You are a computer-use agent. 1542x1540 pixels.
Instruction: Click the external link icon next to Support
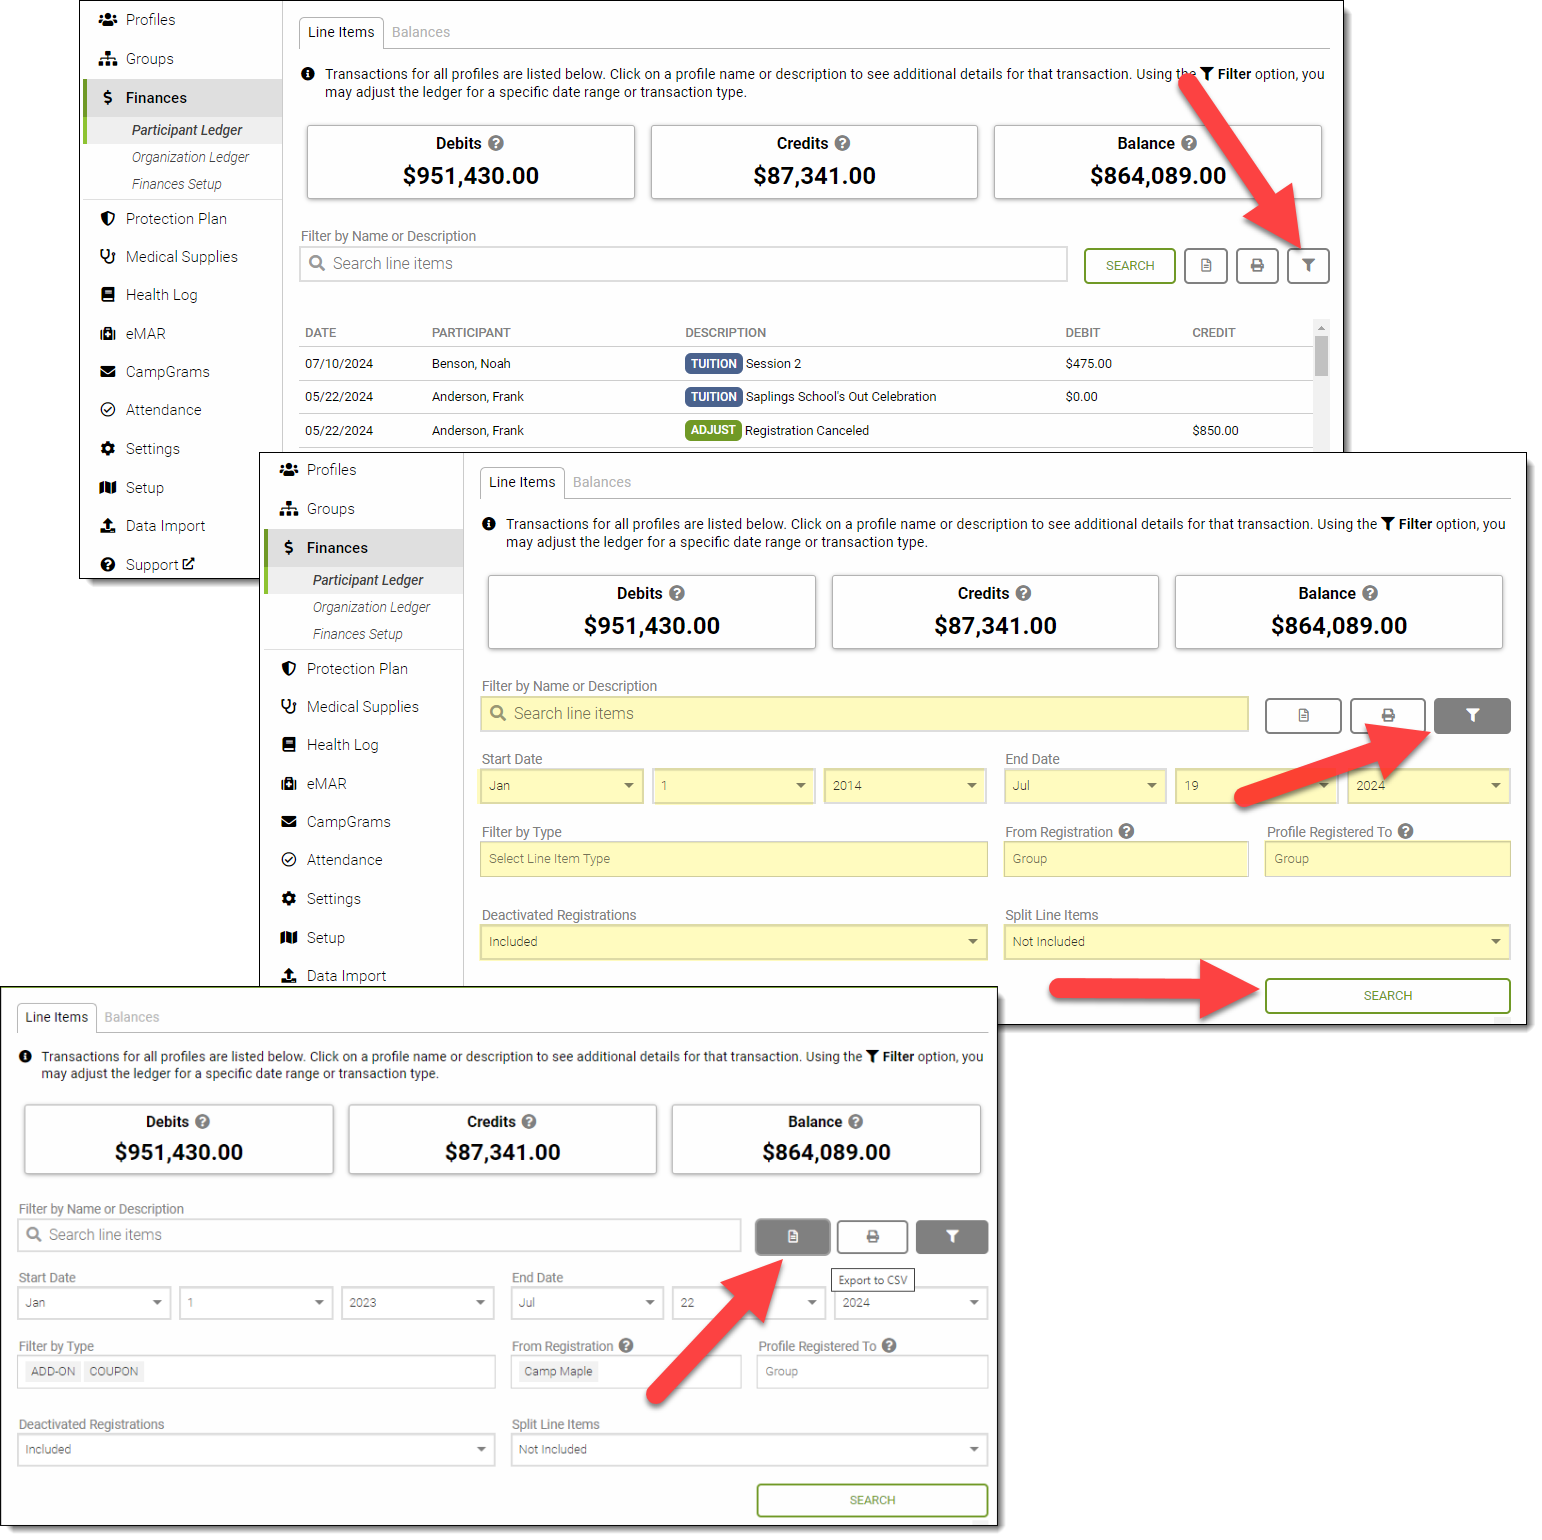pyautogui.click(x=189, y=564)
